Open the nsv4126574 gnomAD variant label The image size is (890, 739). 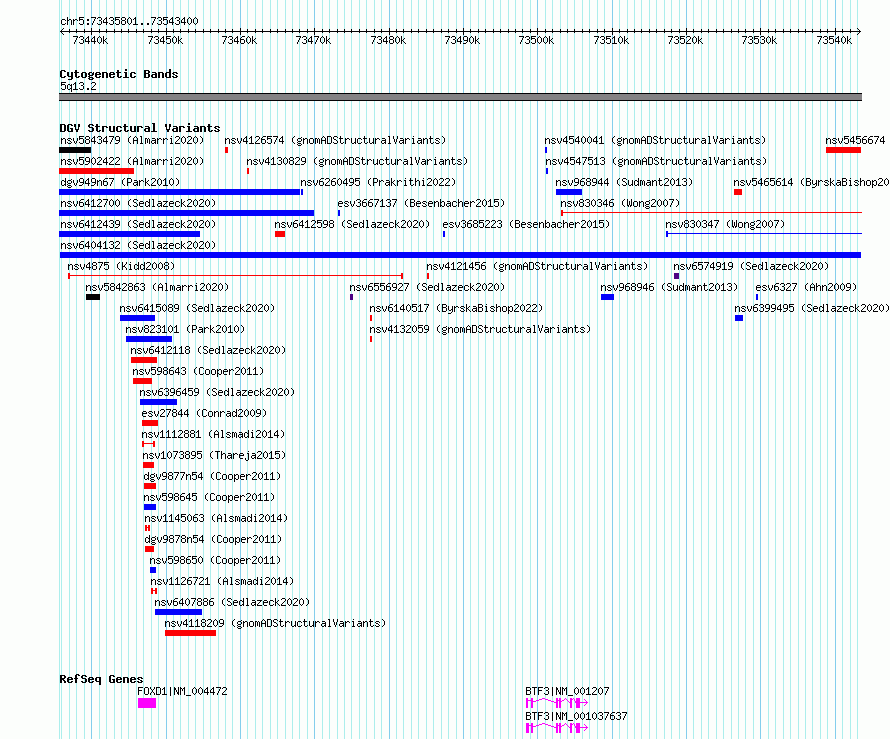click(335, 140)
